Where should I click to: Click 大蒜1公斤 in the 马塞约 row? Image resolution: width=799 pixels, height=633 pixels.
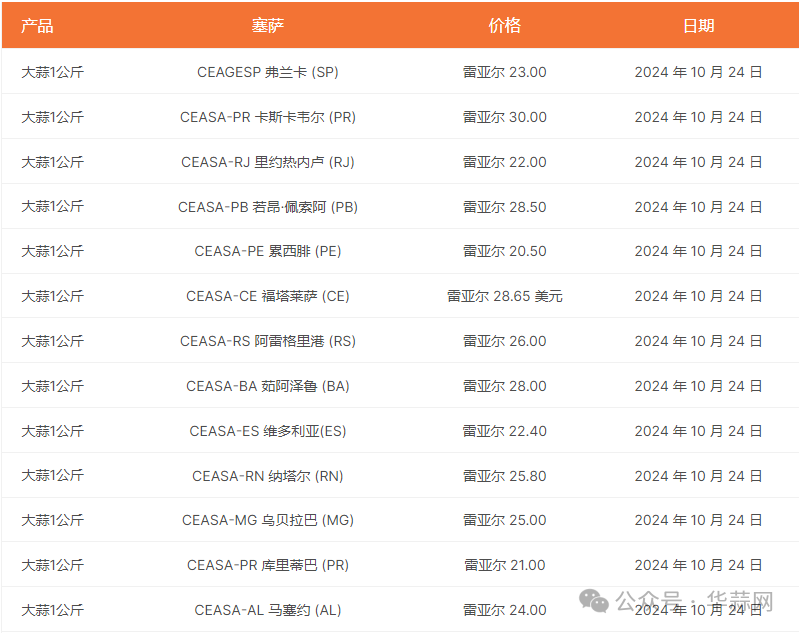52,610
